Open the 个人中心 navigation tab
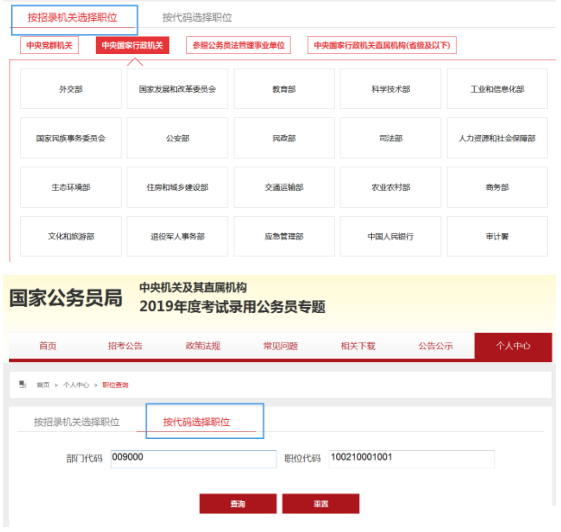 pos(513,346)
